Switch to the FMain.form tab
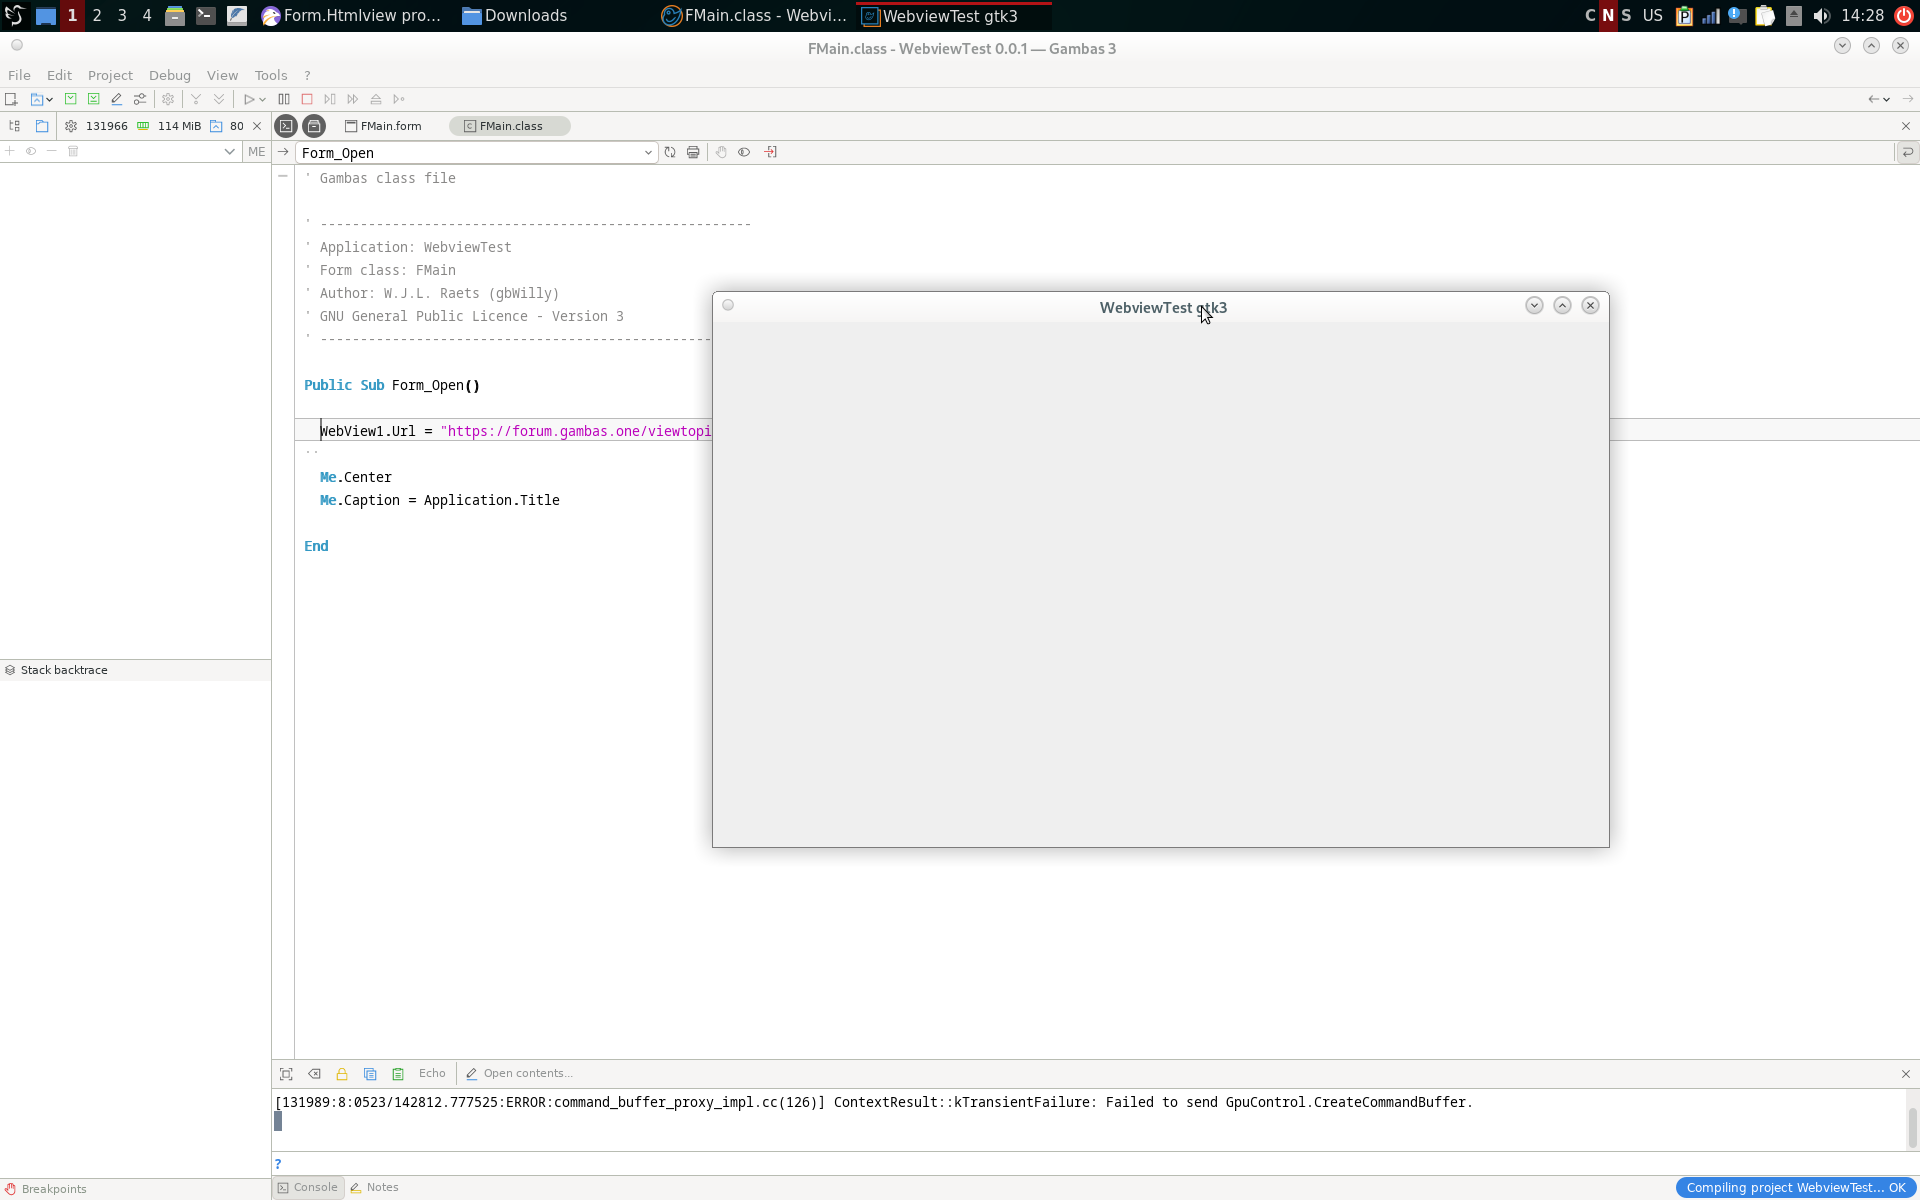This screenshot has height=1200, width=1920. pos(383,126)
